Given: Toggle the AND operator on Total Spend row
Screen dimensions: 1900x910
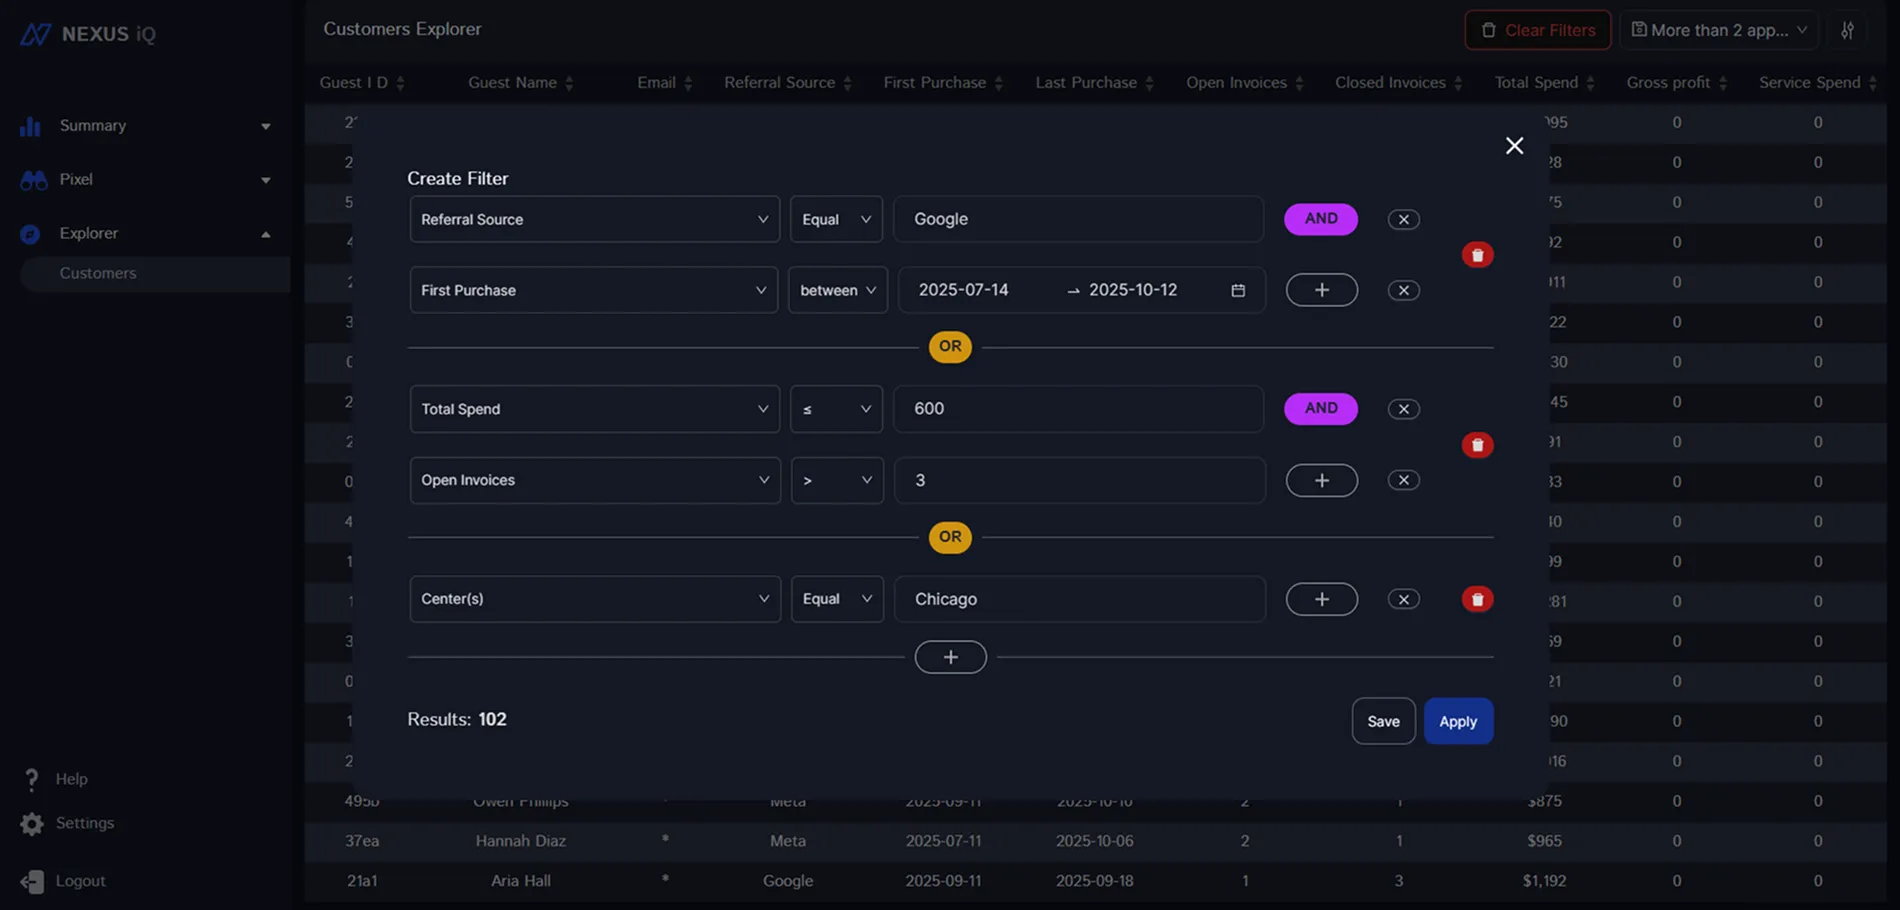Looking at the screenshot, I should coord(1320,408).
